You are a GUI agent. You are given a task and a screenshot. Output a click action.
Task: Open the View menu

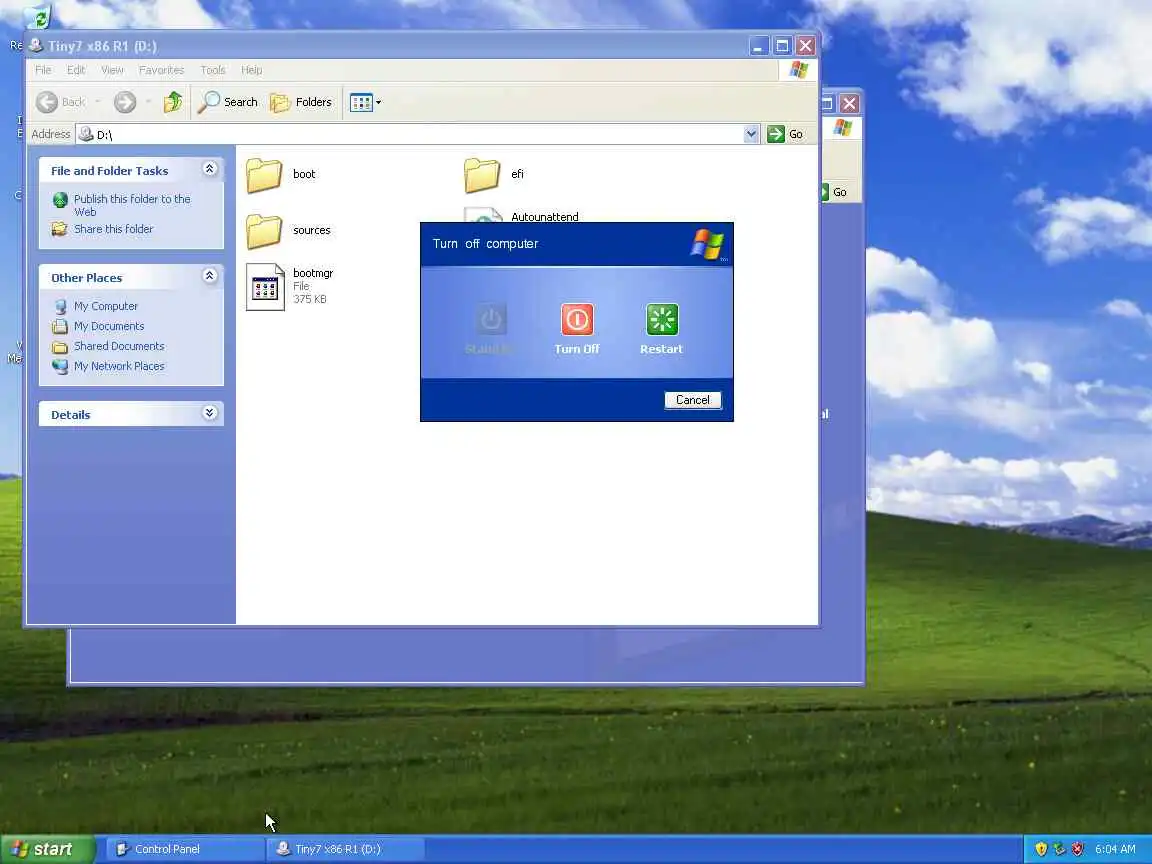112,70
